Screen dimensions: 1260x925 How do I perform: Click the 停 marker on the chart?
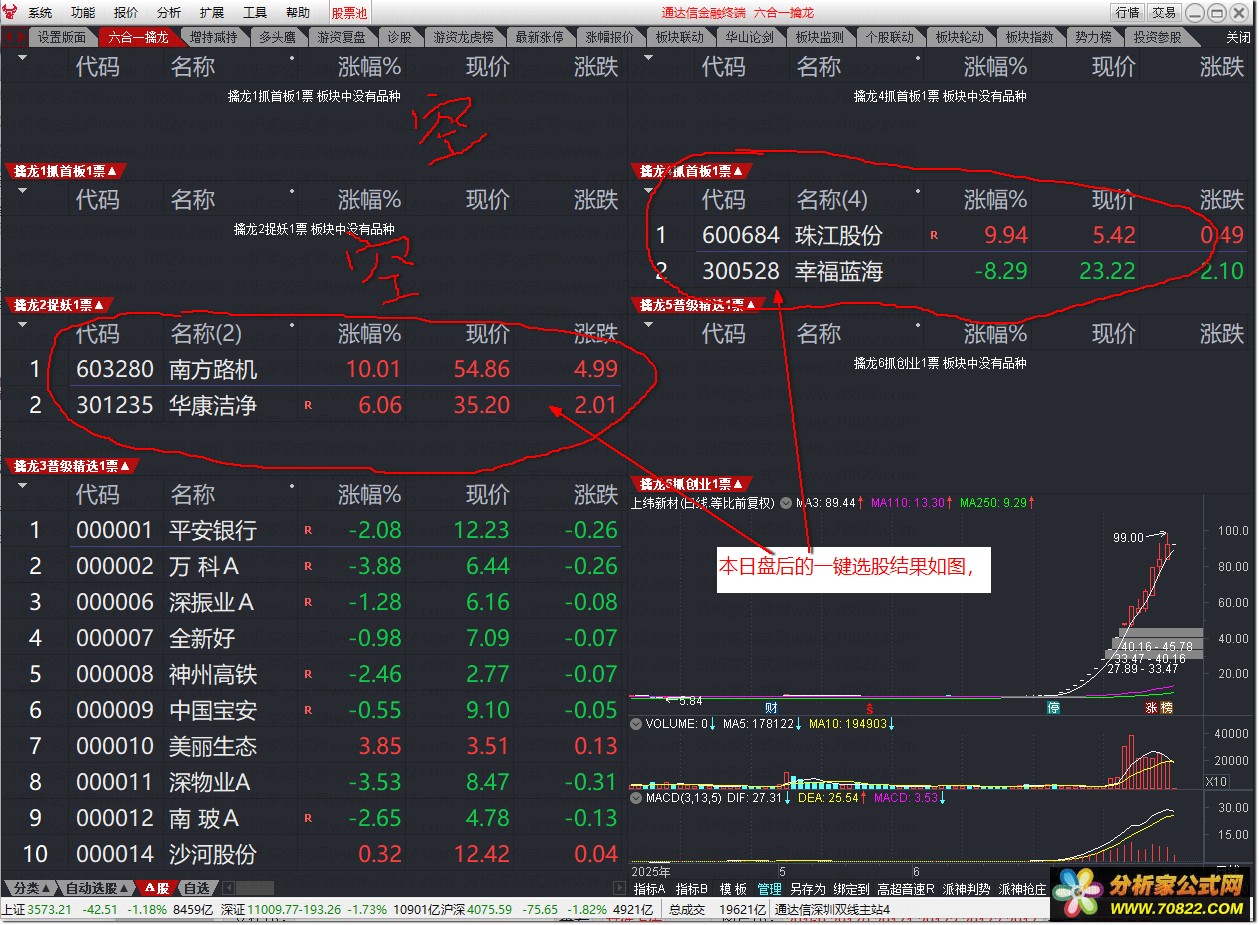(1053, 707)
